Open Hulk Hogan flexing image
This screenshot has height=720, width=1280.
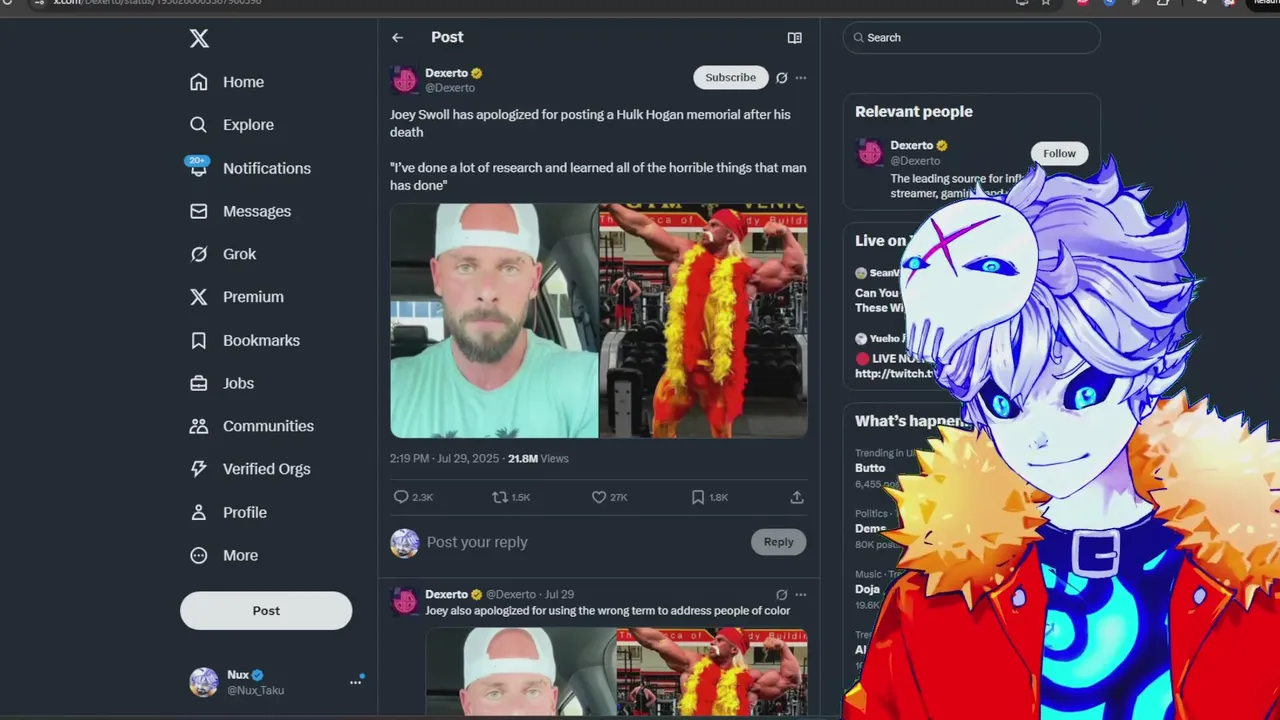[703, 321]
